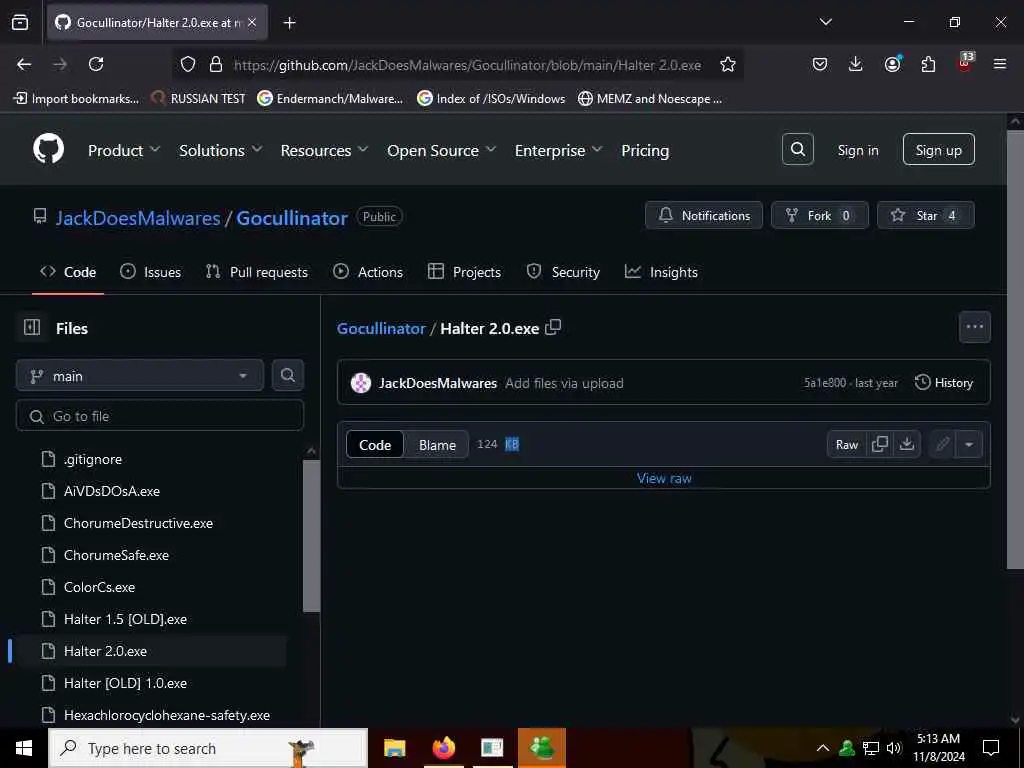Click the View raw link
This screenshot has width=1024, height=768.
(664, 478)
